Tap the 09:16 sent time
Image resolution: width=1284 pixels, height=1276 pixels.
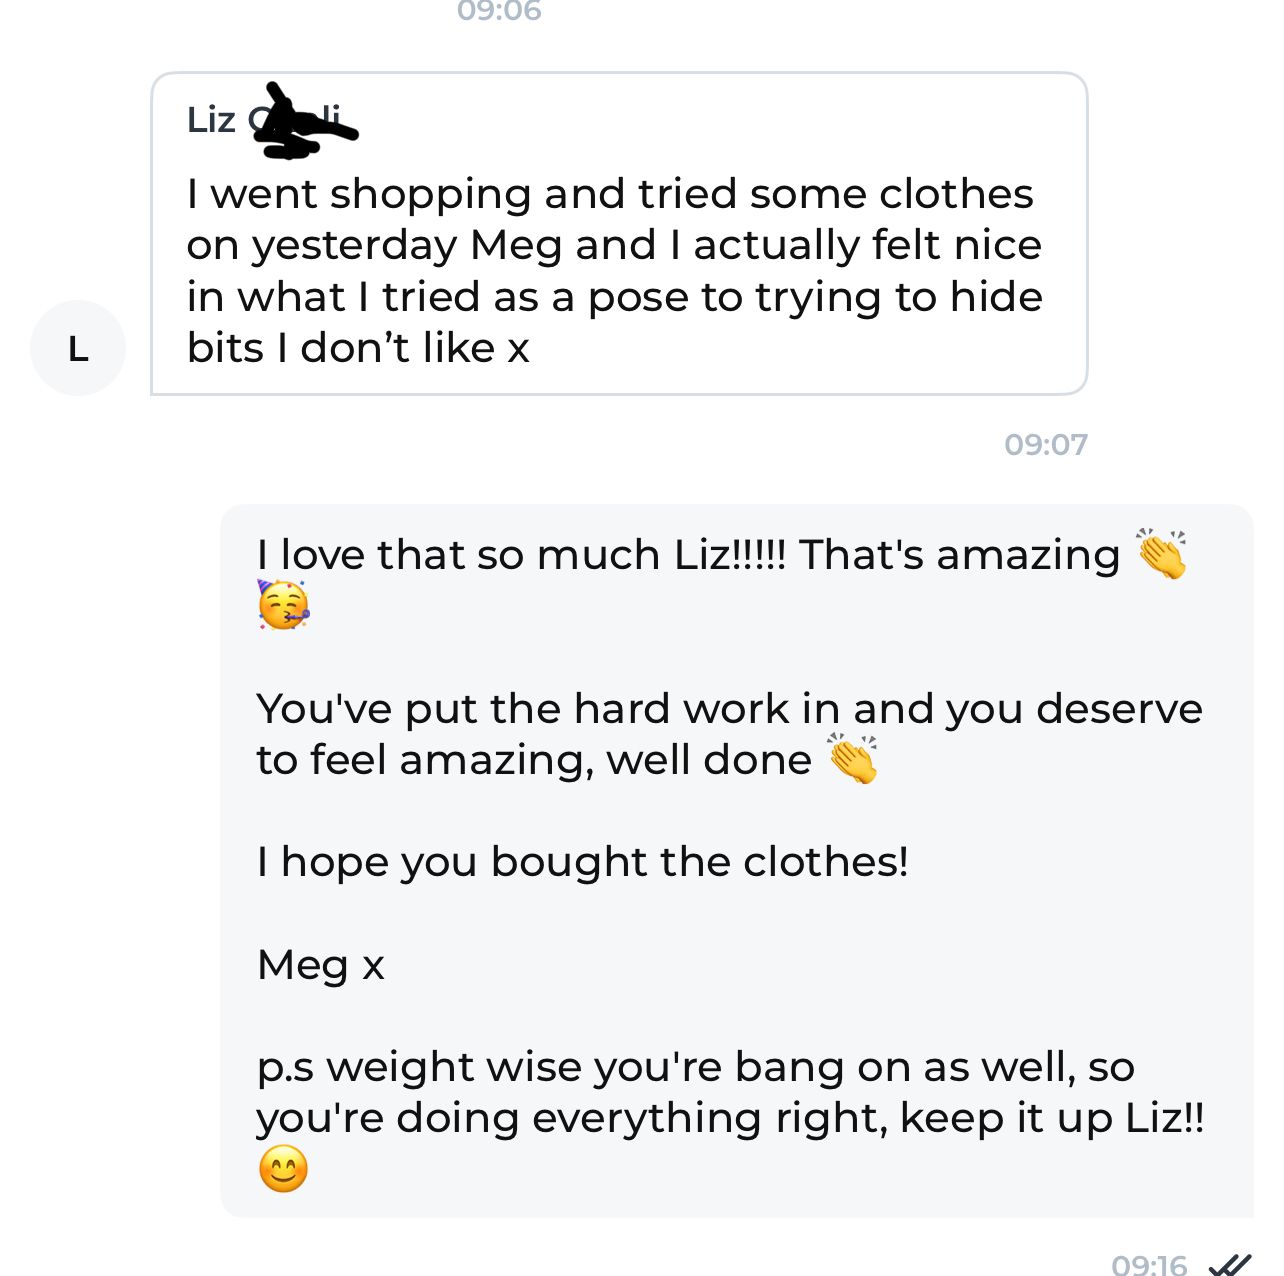(x=1149, y=1265)
